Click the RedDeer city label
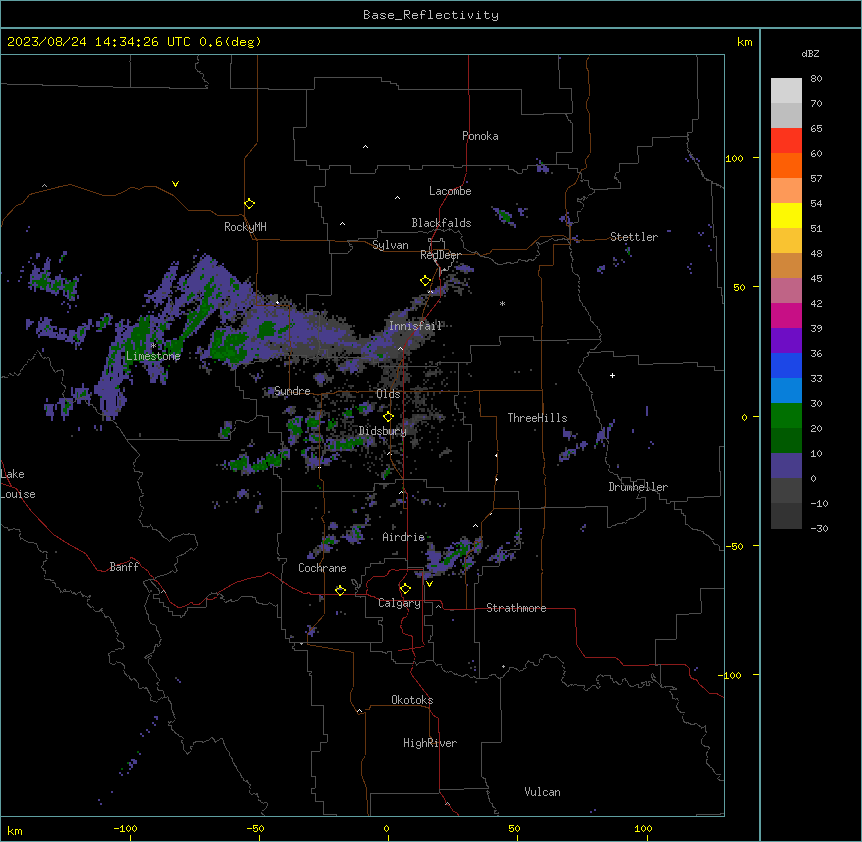This screenshot has height=842, width=862. [x=440, y=255]
